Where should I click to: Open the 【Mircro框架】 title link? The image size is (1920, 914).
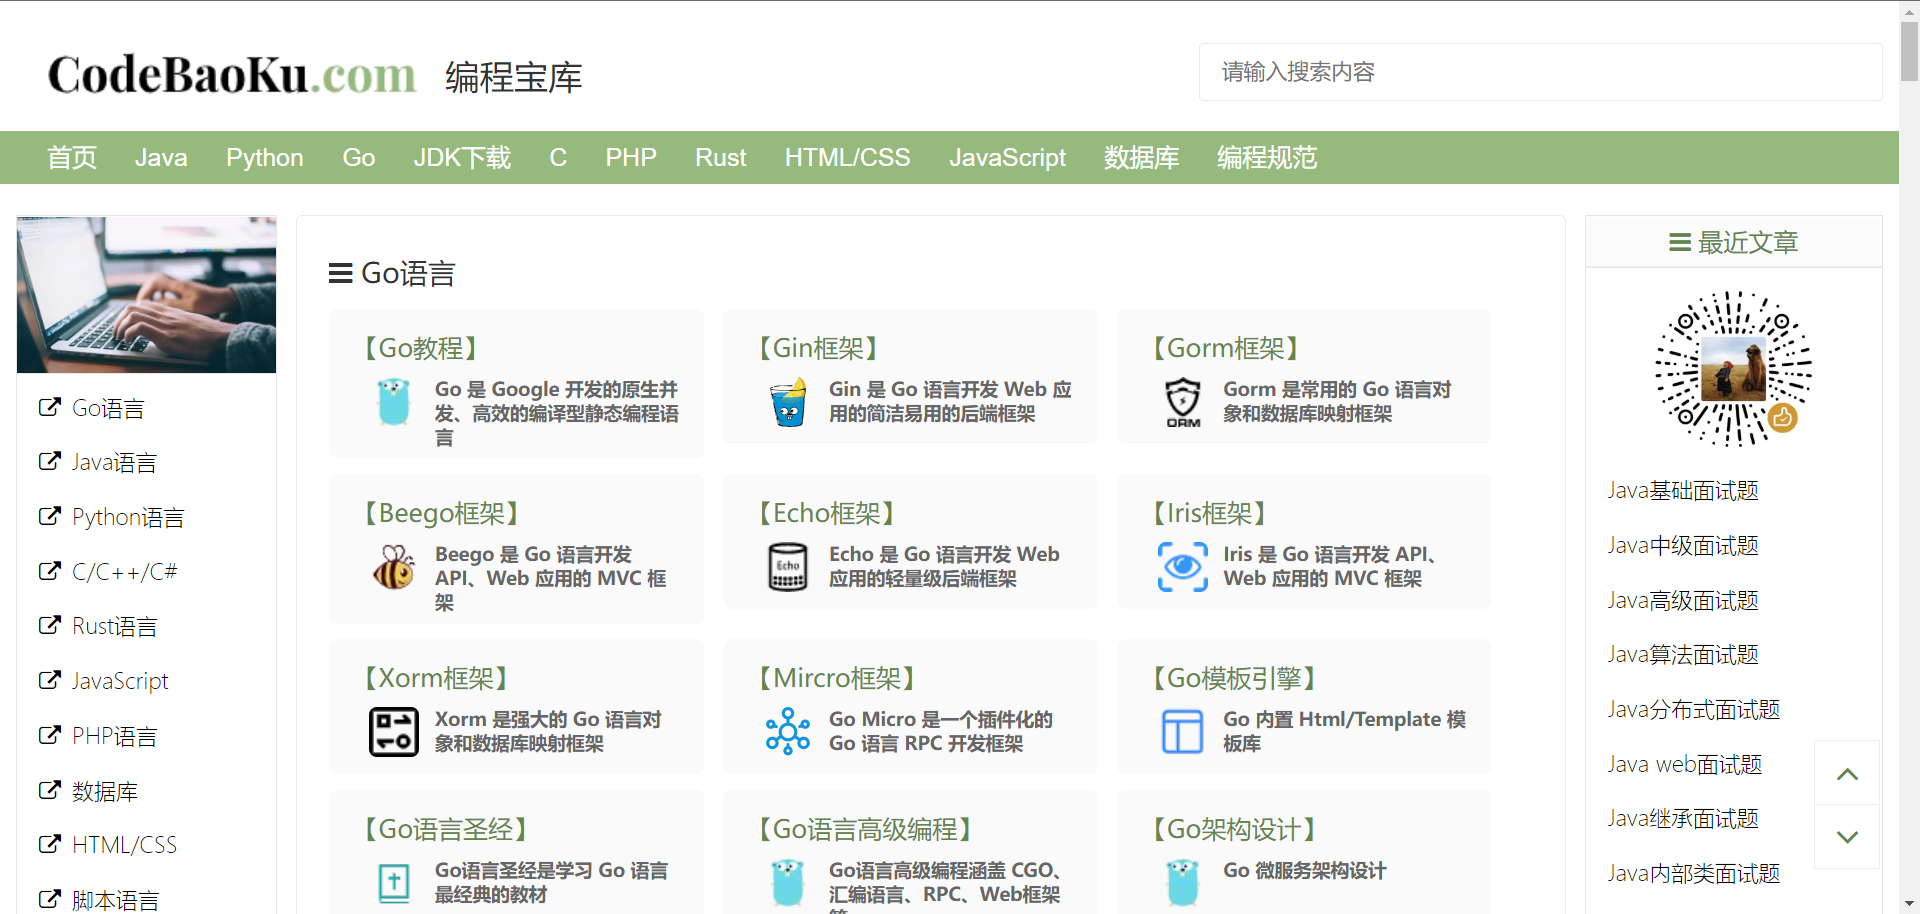pos(837,677)
